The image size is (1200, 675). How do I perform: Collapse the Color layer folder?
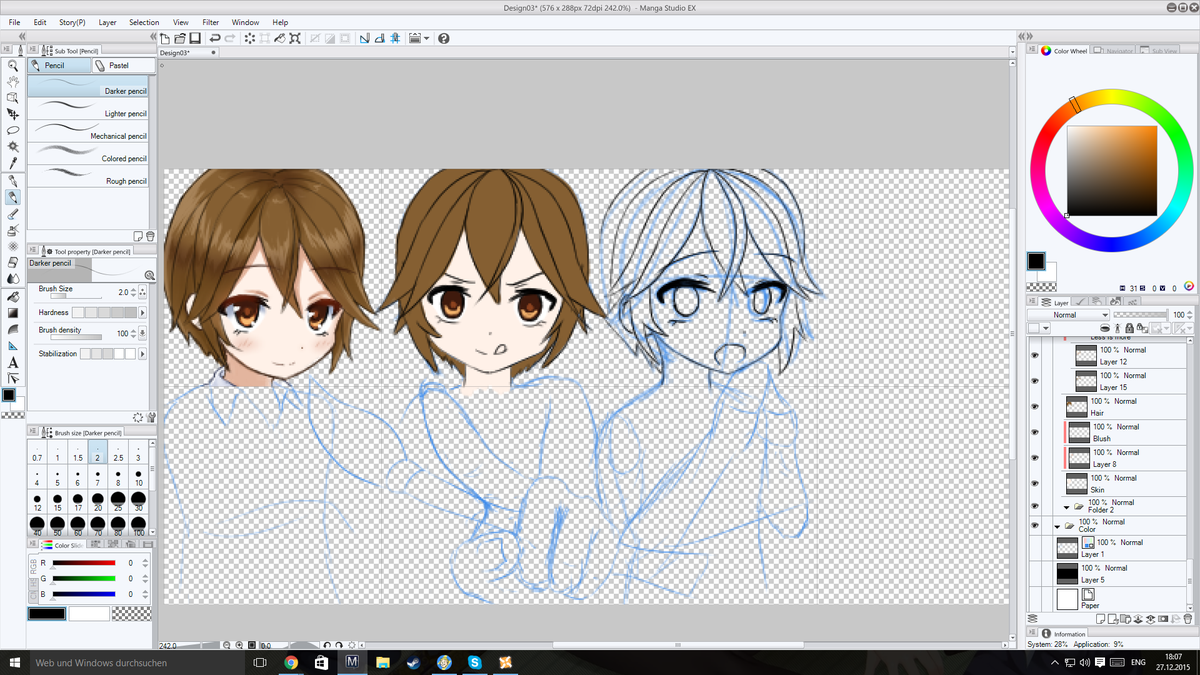coord(1057,526)
